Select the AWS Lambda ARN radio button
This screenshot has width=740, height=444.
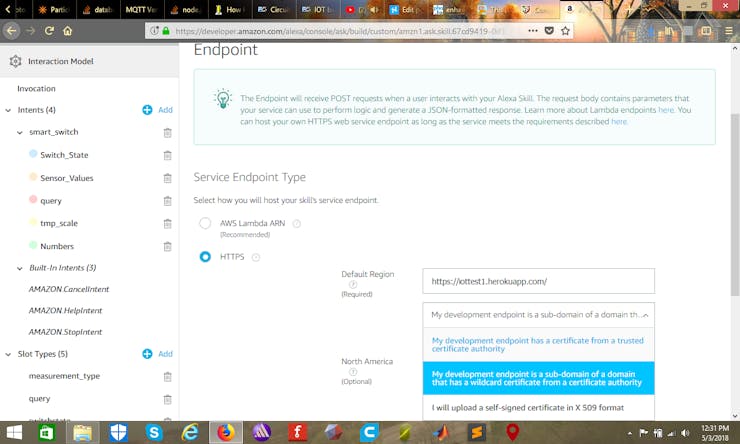pos(205,223)
